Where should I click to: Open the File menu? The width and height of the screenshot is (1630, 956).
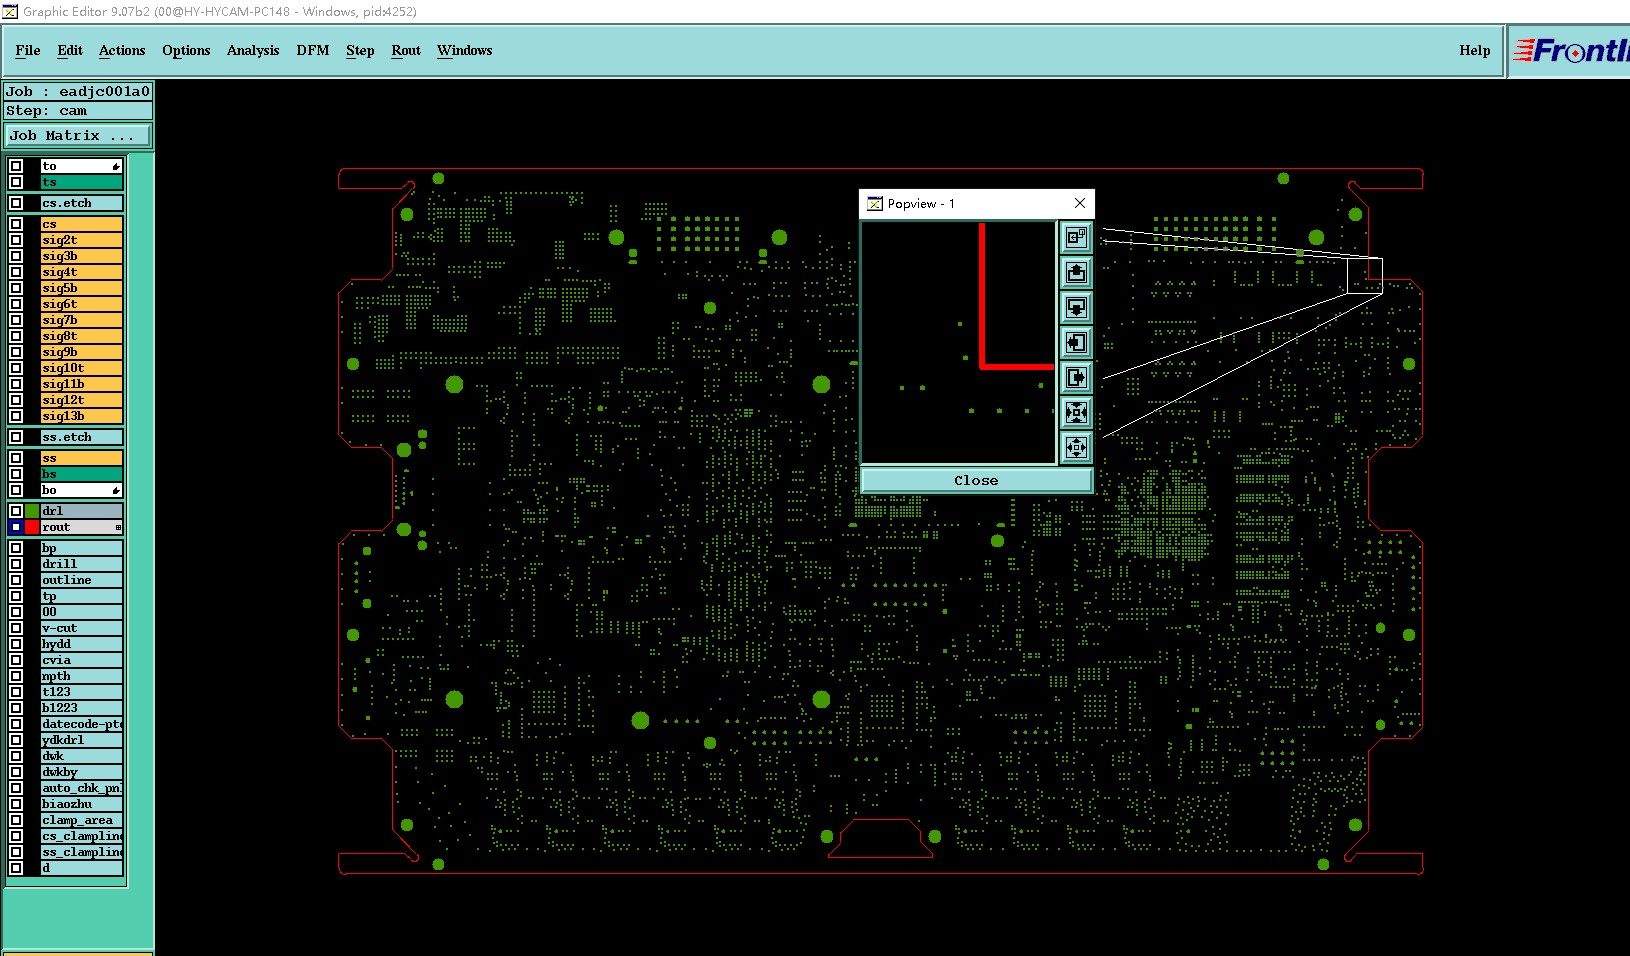(28, 50)
